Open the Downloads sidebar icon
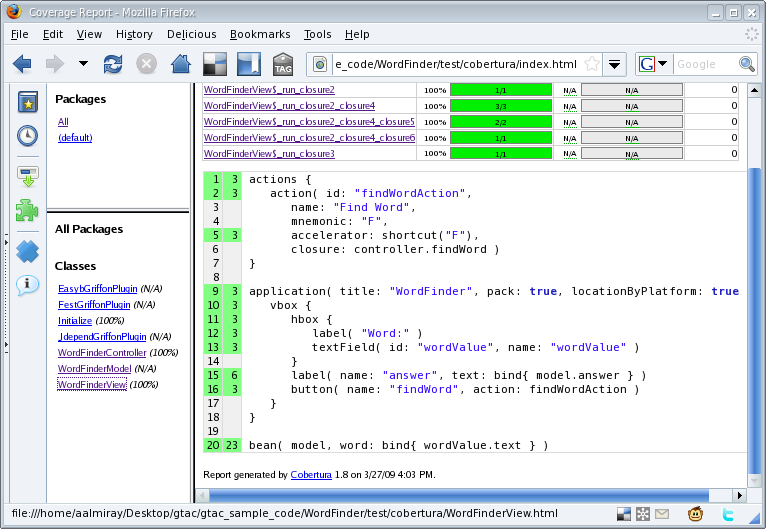The height and width of the screenshot is (529, 766). 27,177
